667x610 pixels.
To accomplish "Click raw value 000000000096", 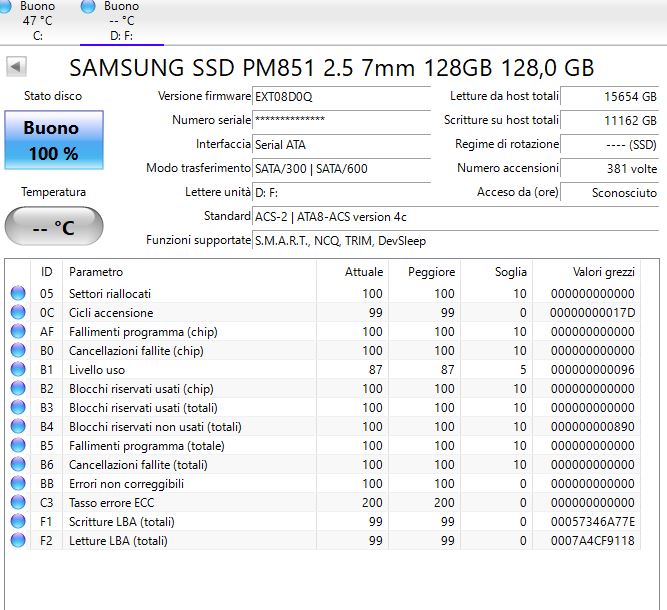I will point(592,370).
